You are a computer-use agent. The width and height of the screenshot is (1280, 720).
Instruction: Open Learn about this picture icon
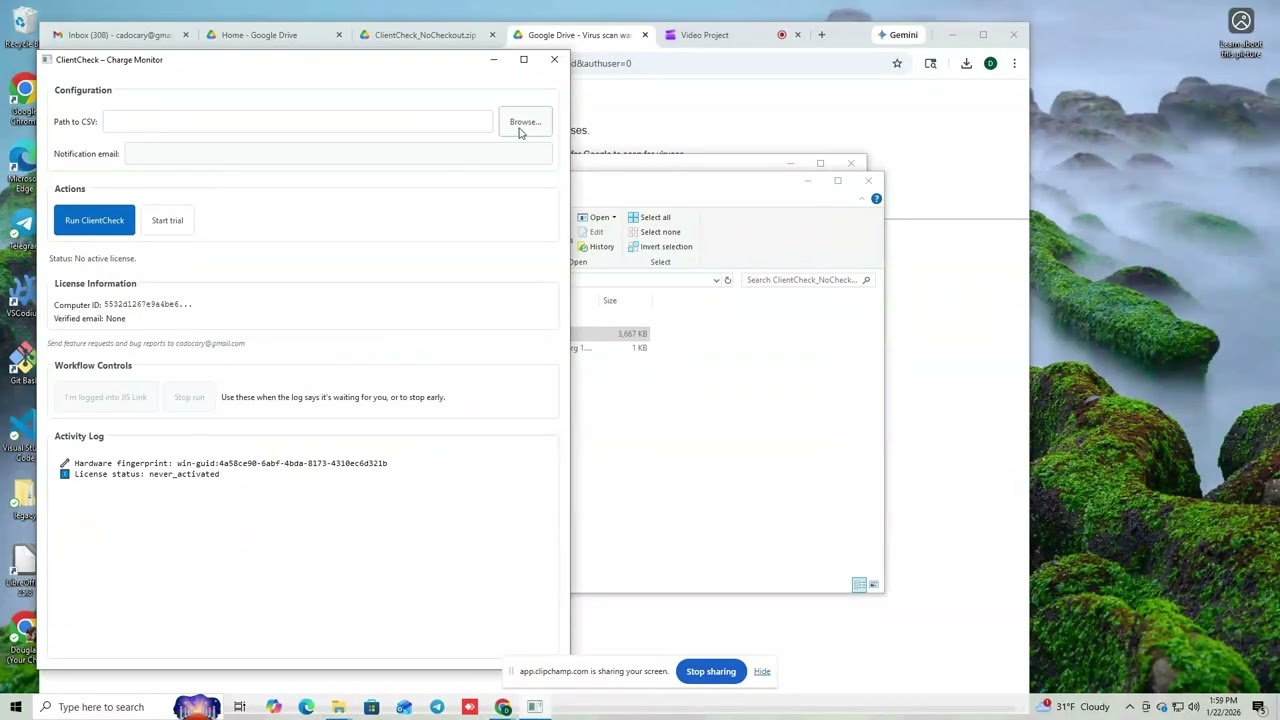1241,33
